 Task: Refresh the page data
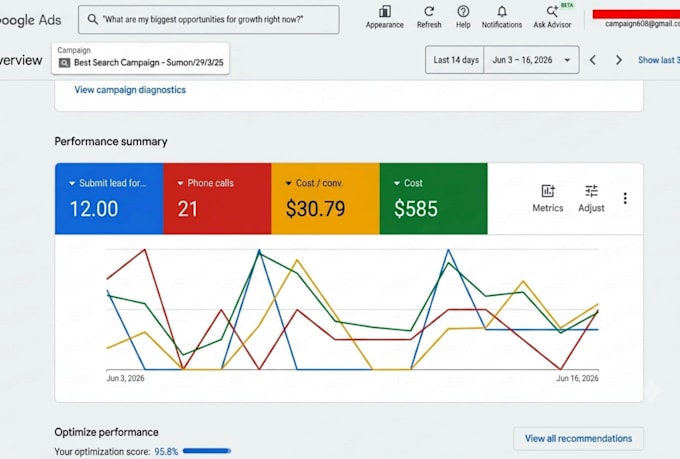(x=429, y=17)
